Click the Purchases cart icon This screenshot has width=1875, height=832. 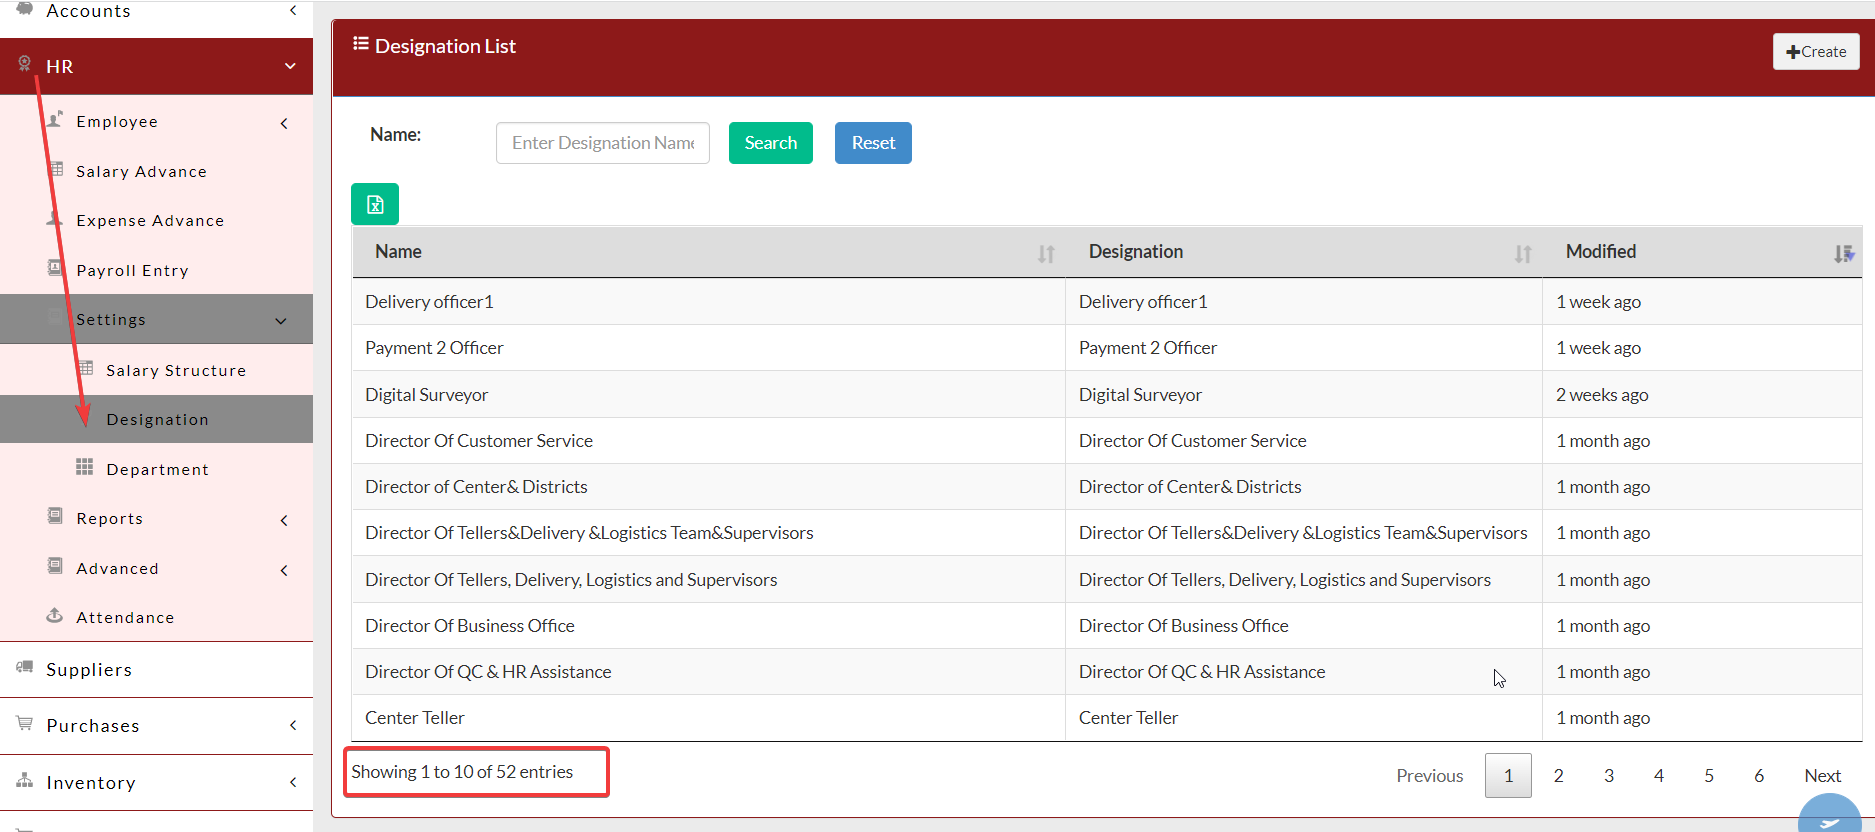tap(25, 723)
